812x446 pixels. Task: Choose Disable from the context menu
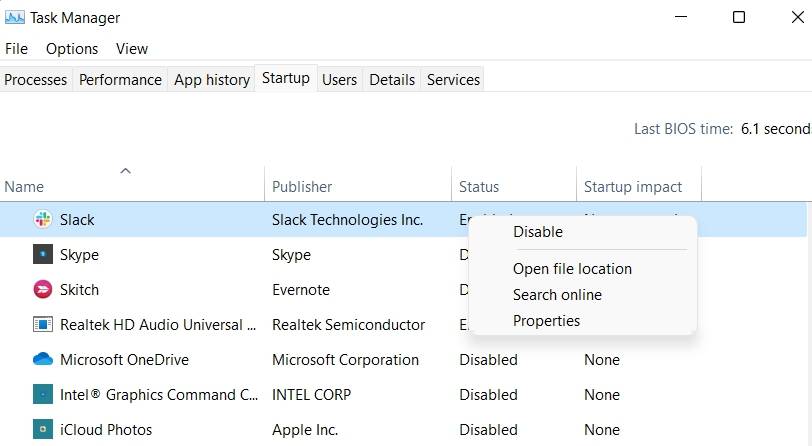pos(538,232)
